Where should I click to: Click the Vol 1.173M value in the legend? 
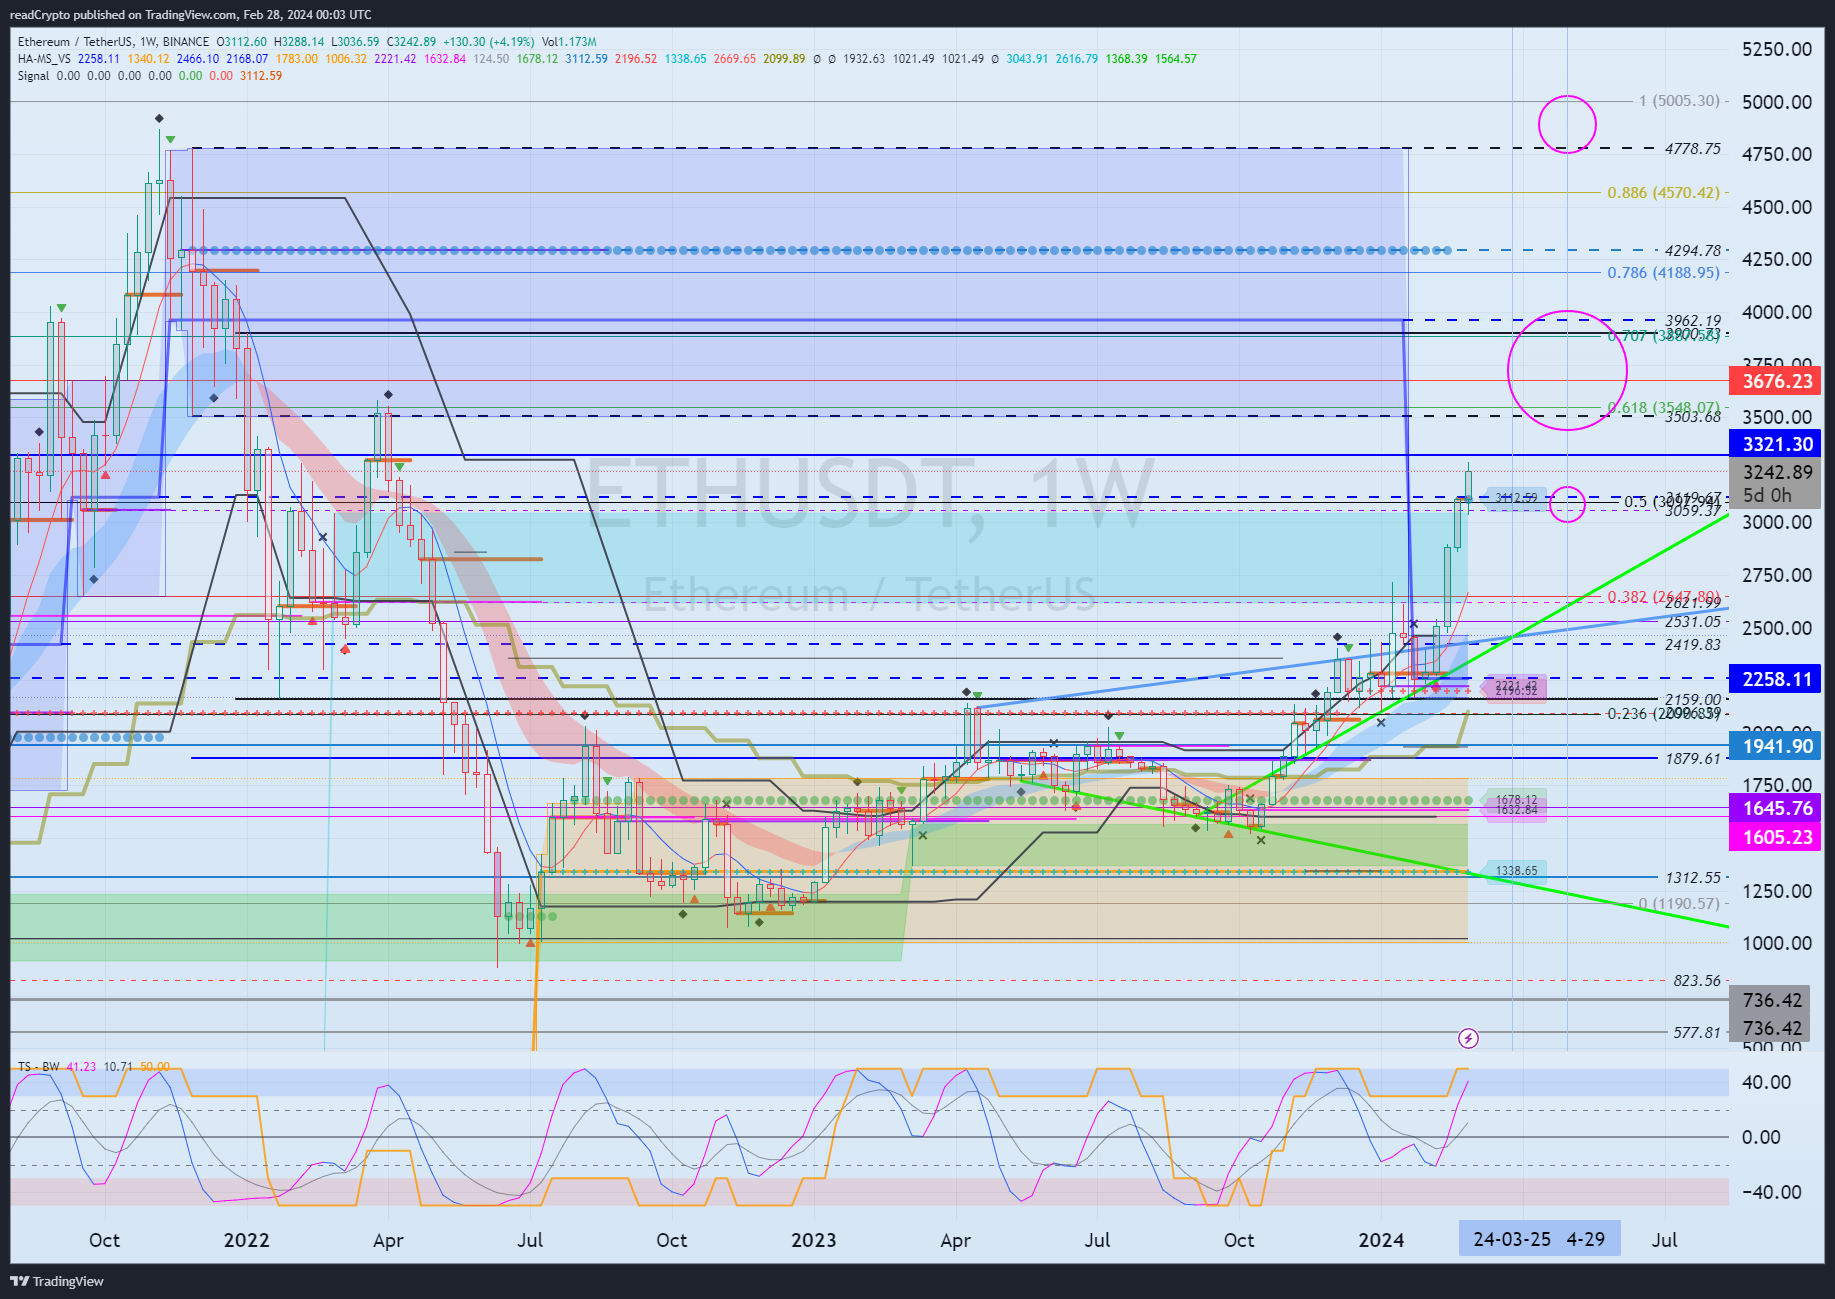pyautogui.click(x=569, y=42)
